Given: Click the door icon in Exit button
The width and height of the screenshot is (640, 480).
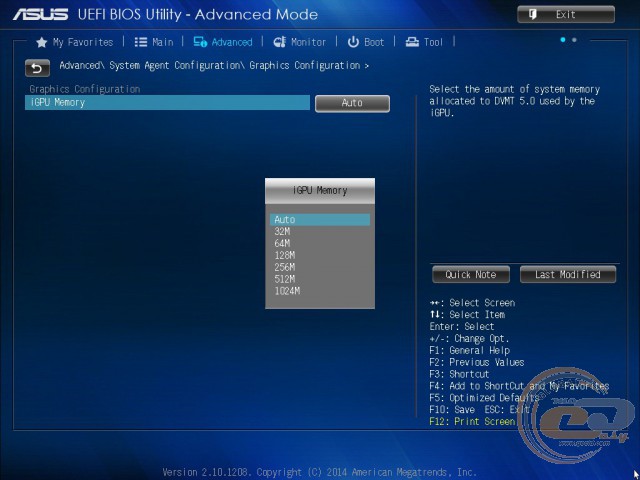Looking at the screenshot, I should pos(532,14).
